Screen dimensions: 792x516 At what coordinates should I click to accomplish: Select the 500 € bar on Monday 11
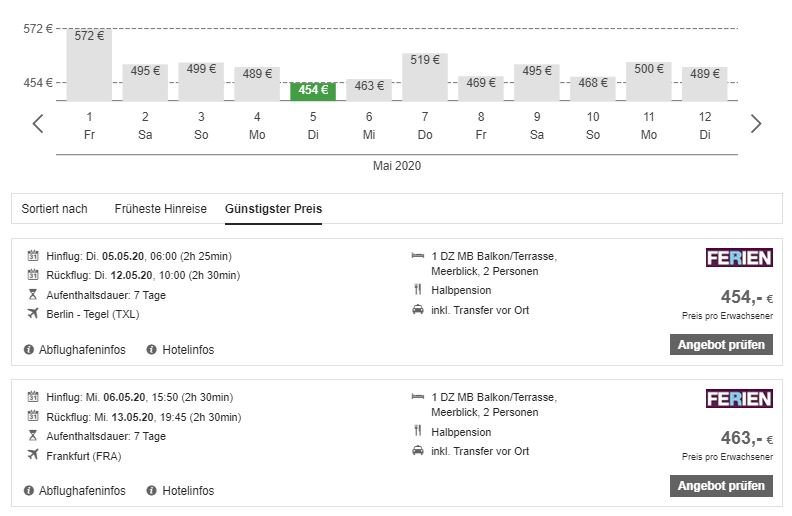point(649,81)
